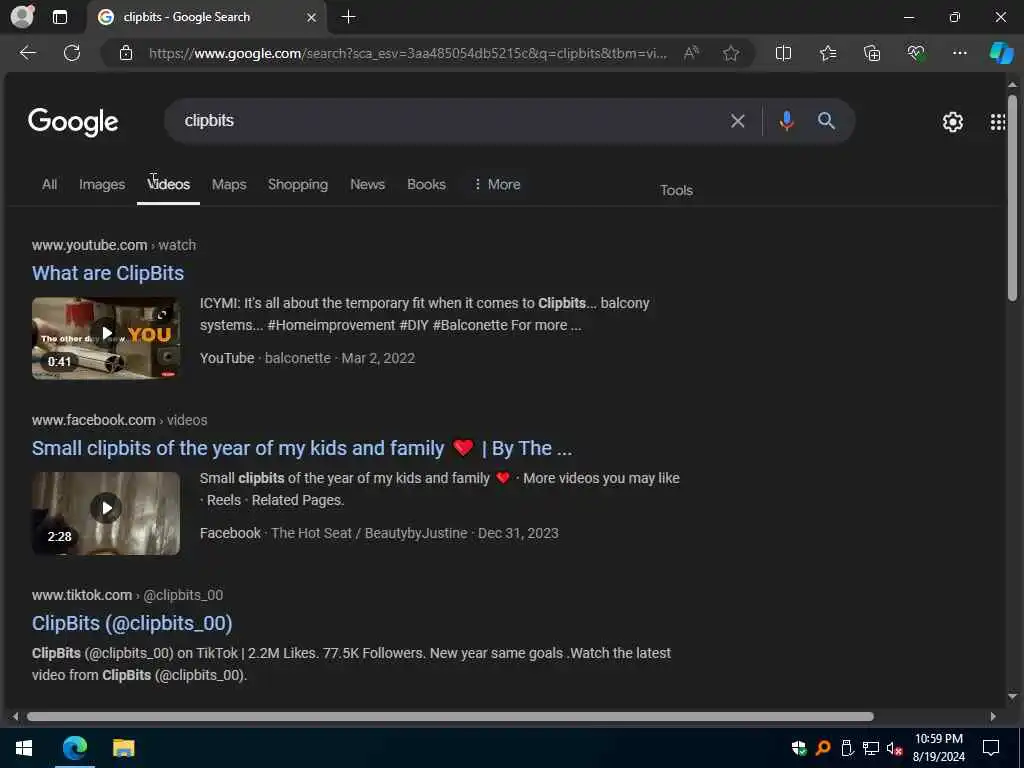View site information lock icon

pos(126,54)
